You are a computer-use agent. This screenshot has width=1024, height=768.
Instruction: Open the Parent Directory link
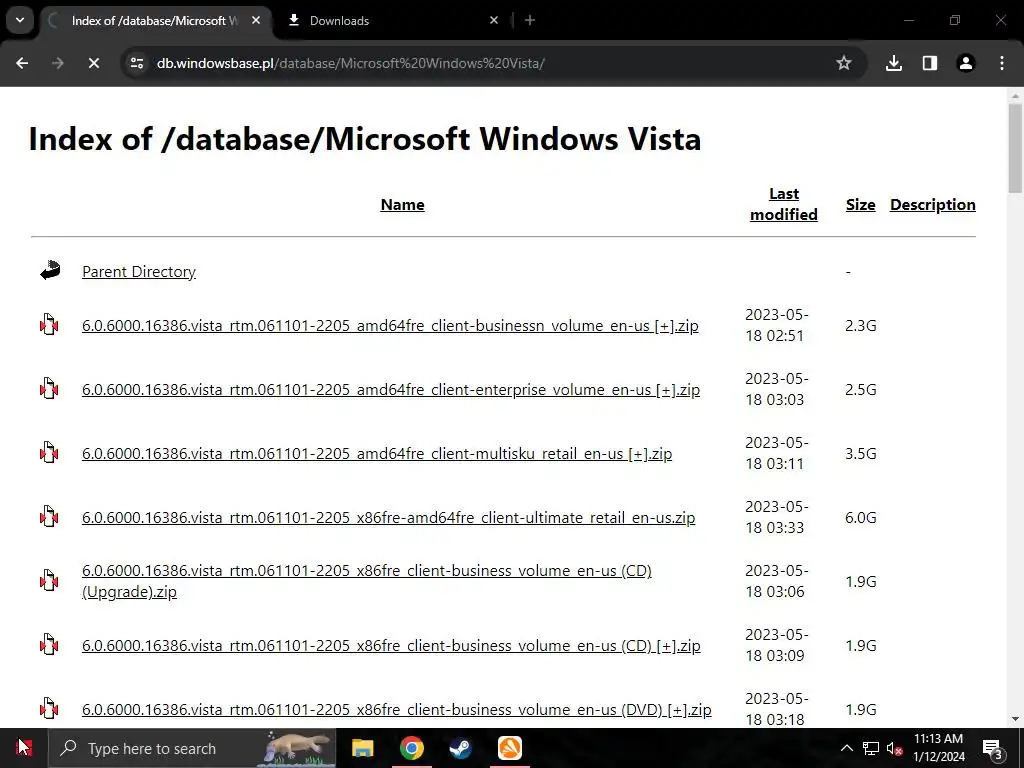(139, 272)
